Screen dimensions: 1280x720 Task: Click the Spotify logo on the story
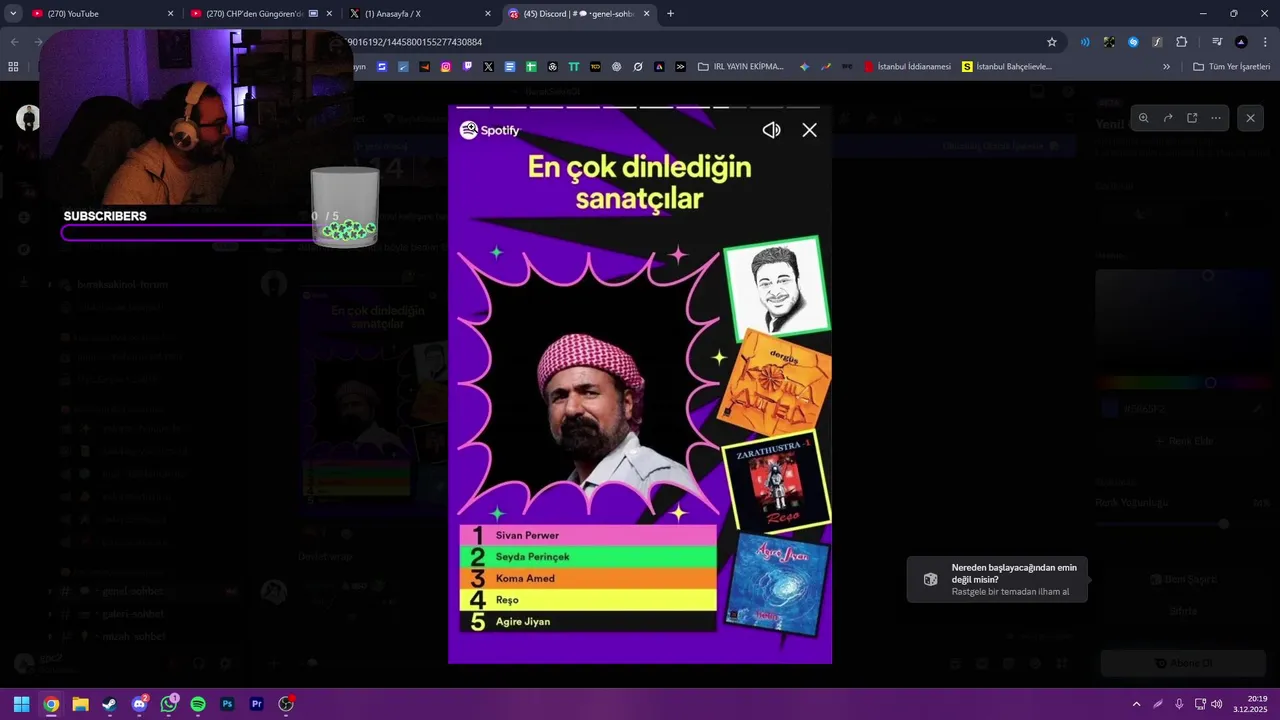[490, 130]
